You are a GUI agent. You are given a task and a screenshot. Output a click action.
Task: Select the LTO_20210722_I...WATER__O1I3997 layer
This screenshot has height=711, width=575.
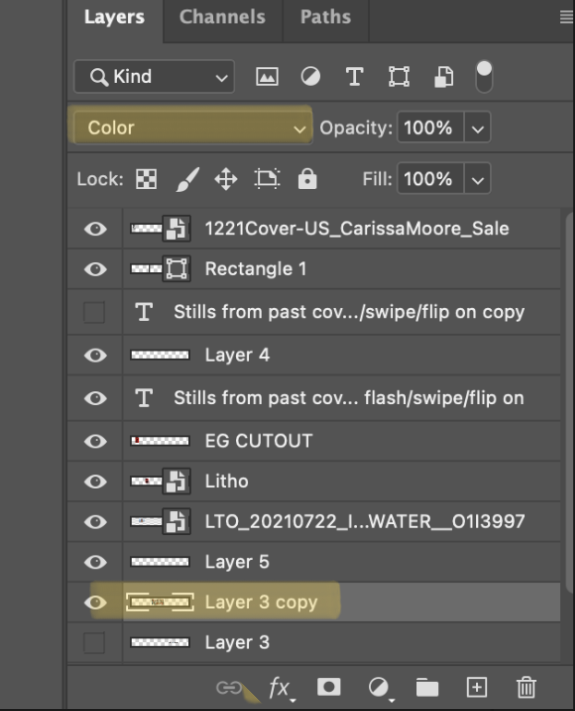click(365, 521)
